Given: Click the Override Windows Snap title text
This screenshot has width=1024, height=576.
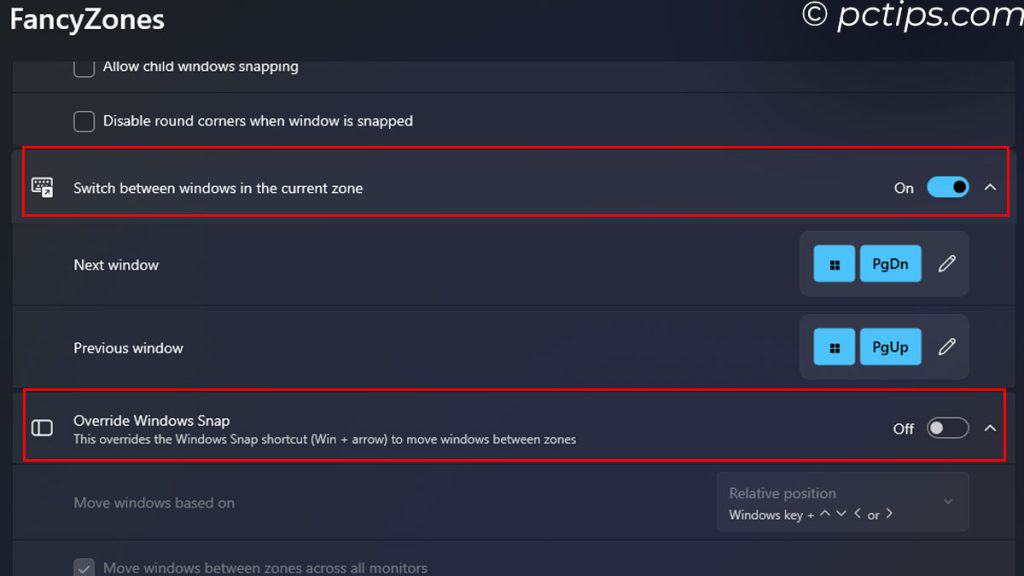Looking at the screenshot, I should 152,421.
